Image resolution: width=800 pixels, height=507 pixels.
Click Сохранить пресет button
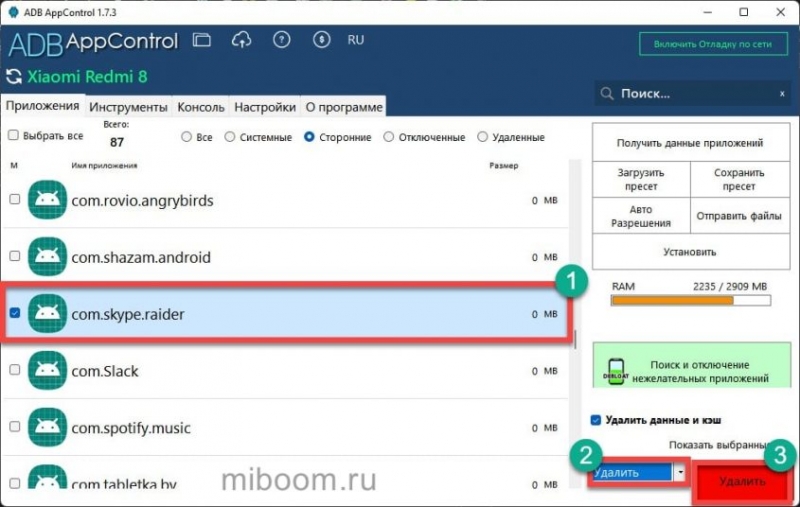coord(739,180)
